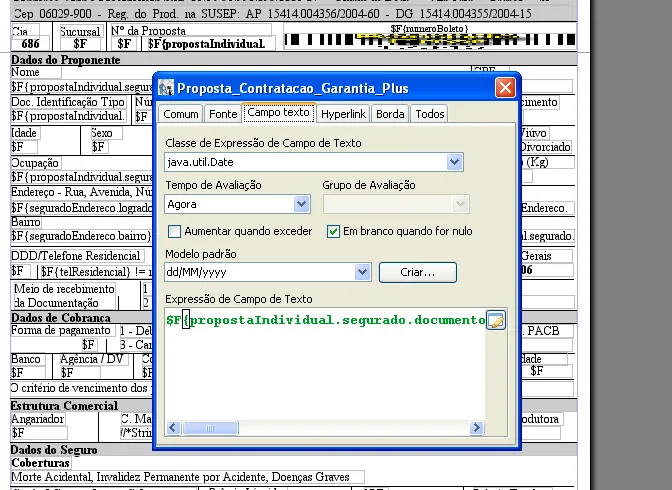Click the expression scrollbar left arrow

(173, 428)
